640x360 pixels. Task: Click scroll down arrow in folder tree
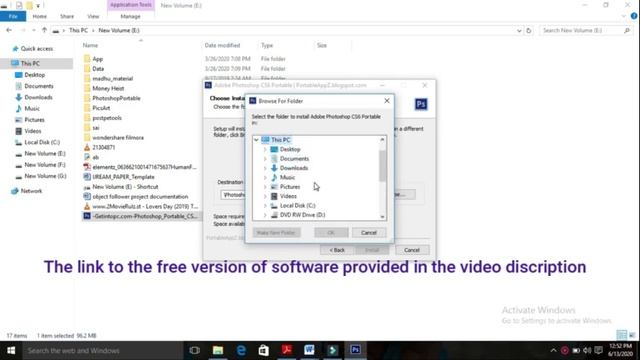tap(382, 217)
